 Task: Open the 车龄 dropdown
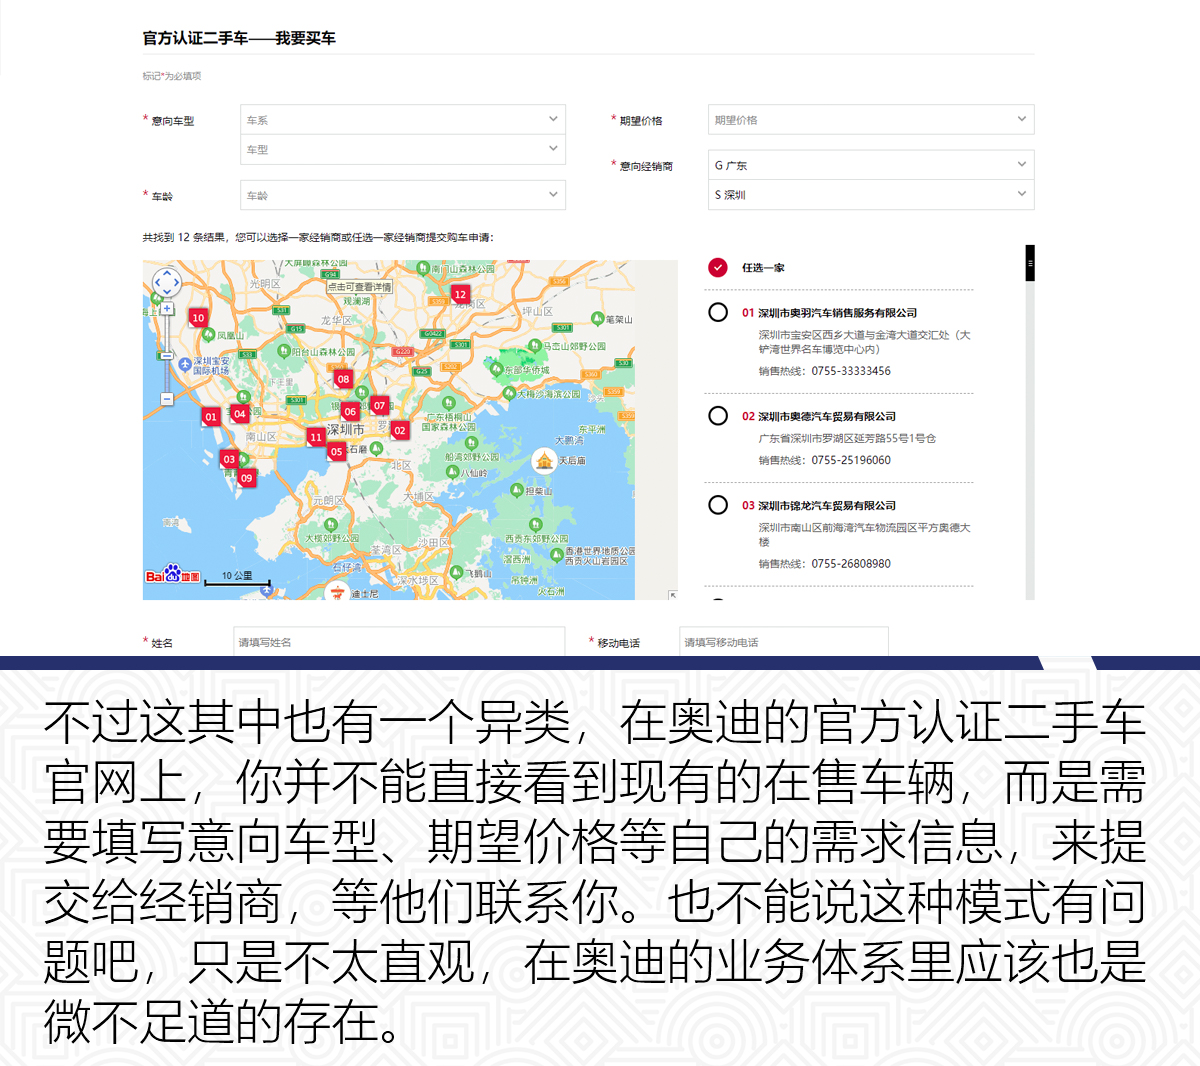point(402,194)
